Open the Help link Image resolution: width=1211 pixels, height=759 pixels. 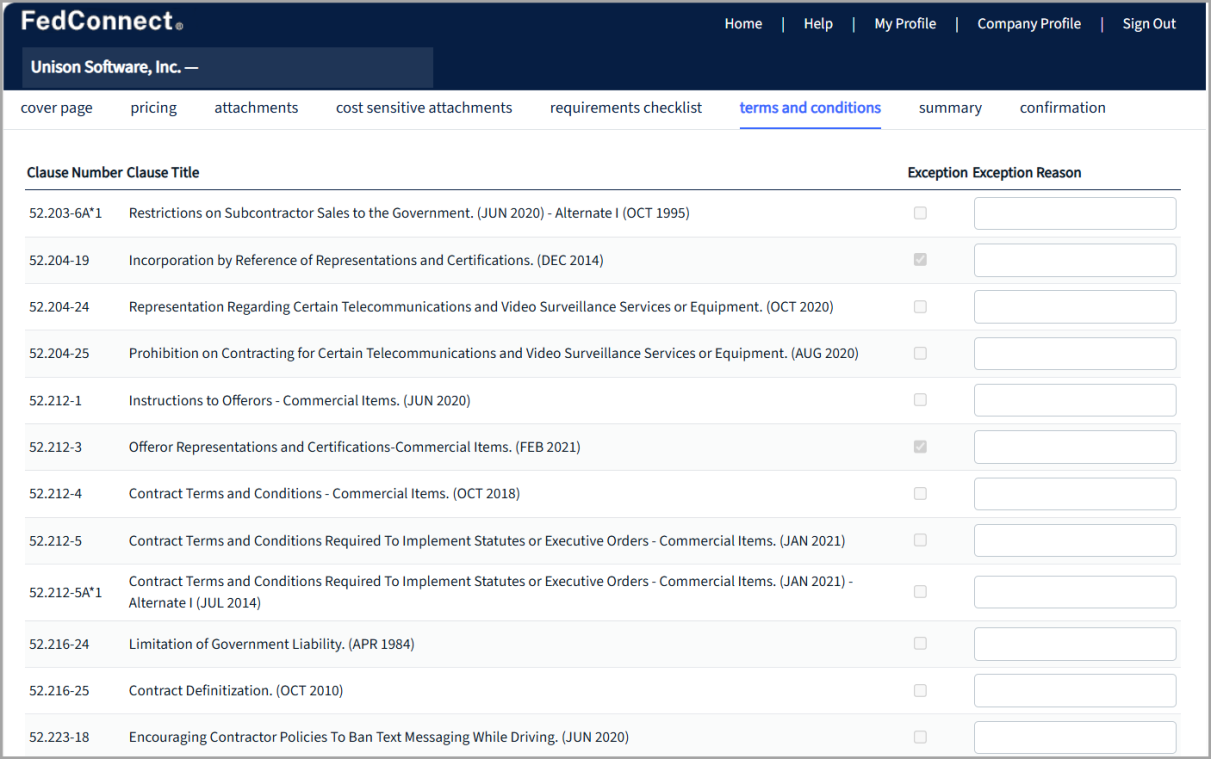818,24
